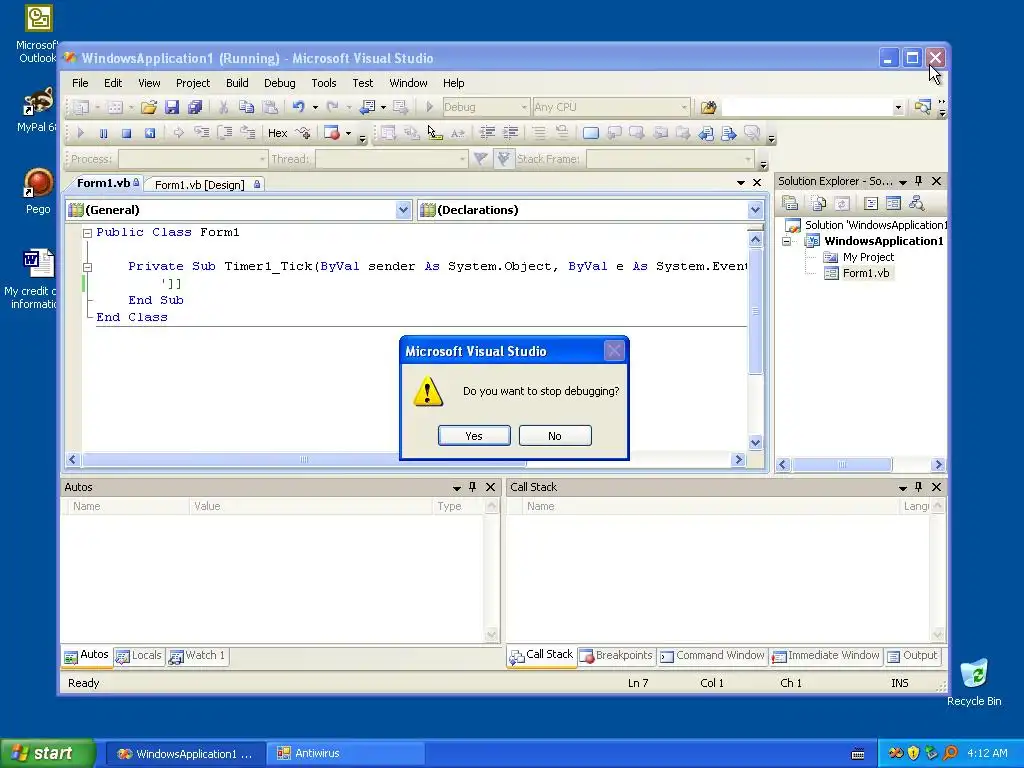Click the Refresh icon in Solution Explorer
This screenshot has height=768, width=1024.
click(842, 203)
